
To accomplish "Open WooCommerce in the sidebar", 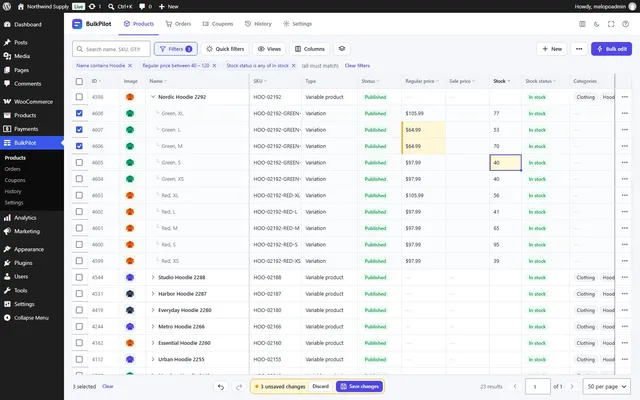I will point(32,102).
